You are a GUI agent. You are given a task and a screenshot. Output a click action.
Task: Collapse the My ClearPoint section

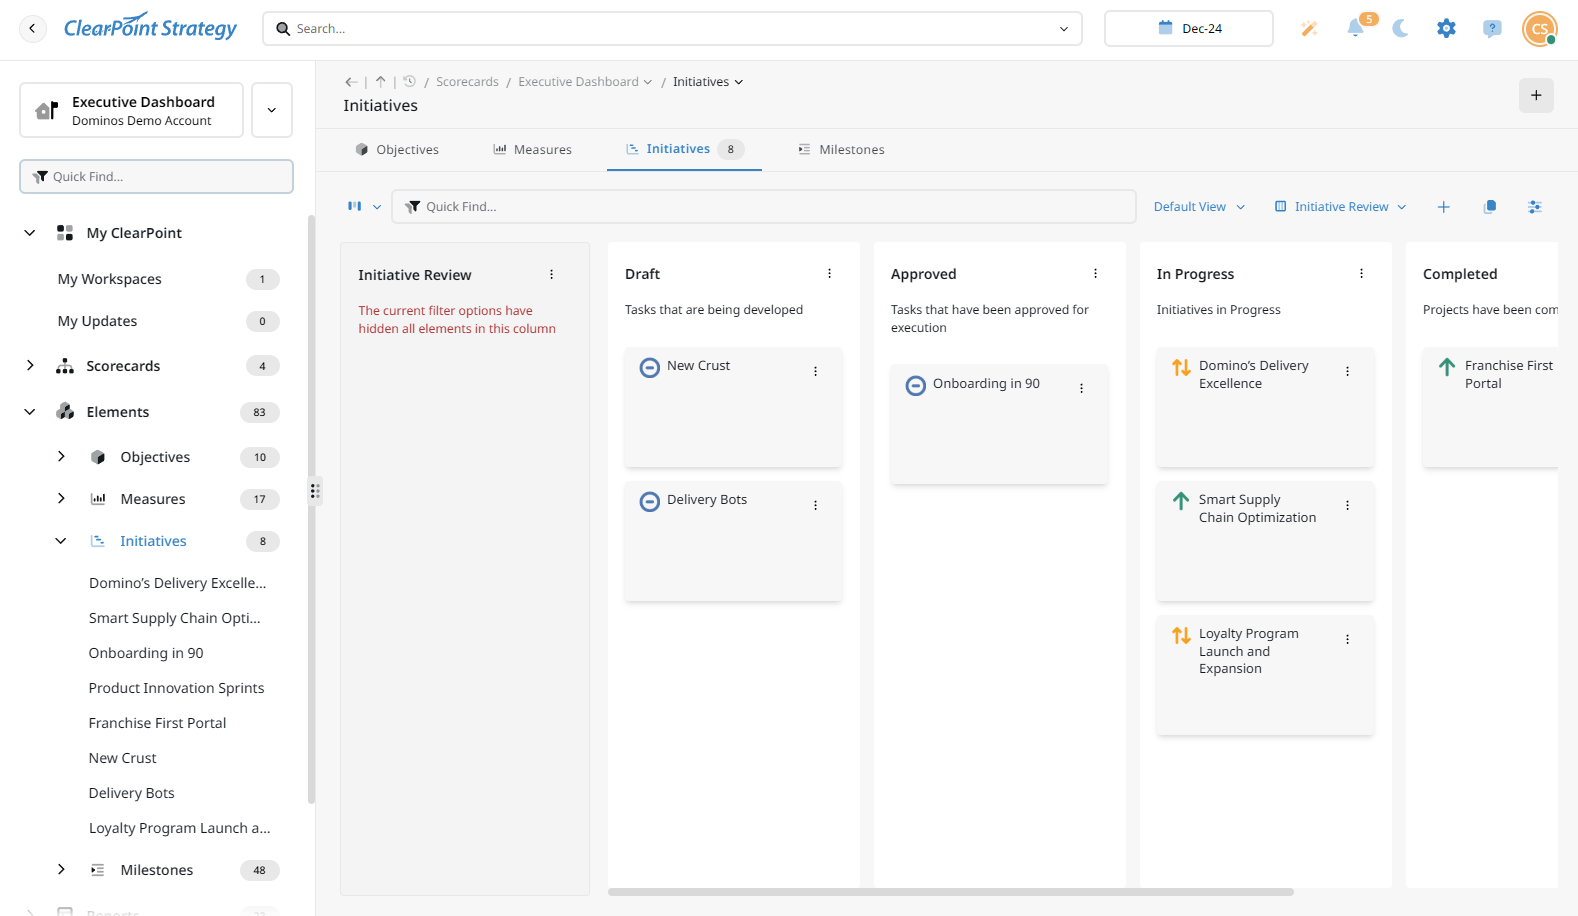(x=30, y=233)
